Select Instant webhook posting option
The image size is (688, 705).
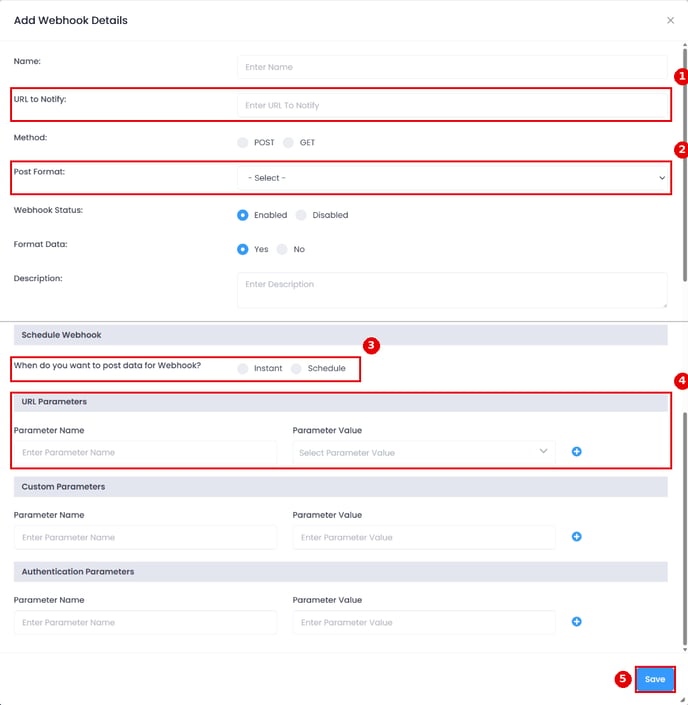[x=243, y=369]
